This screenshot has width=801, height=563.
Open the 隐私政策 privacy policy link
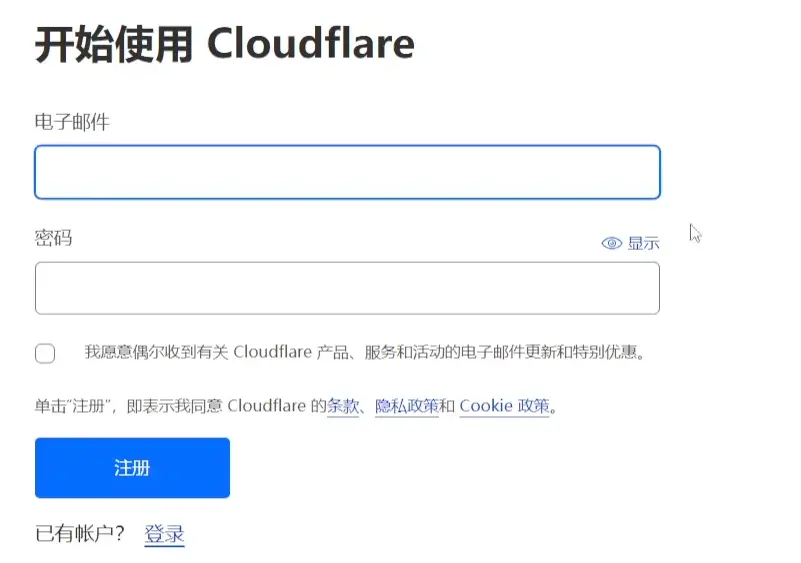pos(407,406)
